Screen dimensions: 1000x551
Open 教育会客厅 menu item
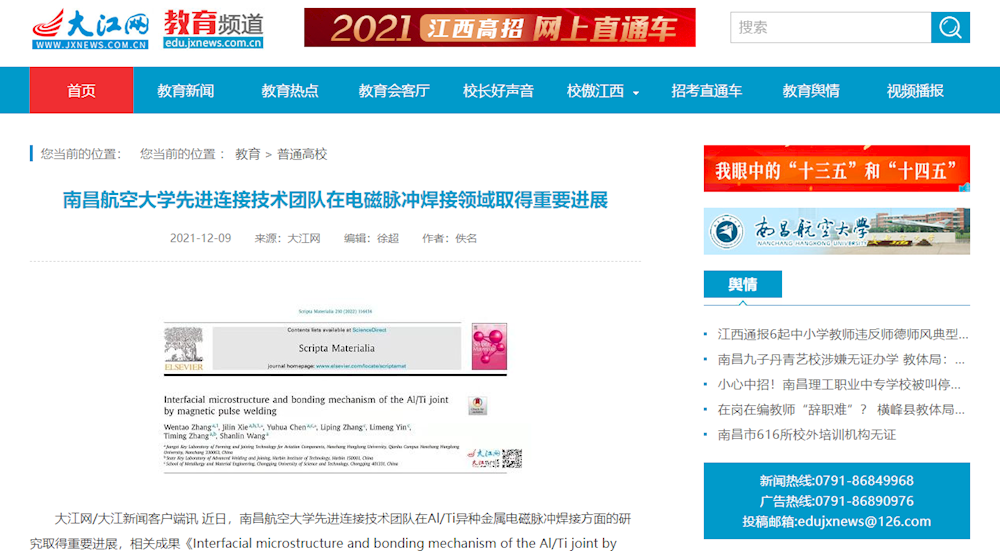[x=394, y=91]
